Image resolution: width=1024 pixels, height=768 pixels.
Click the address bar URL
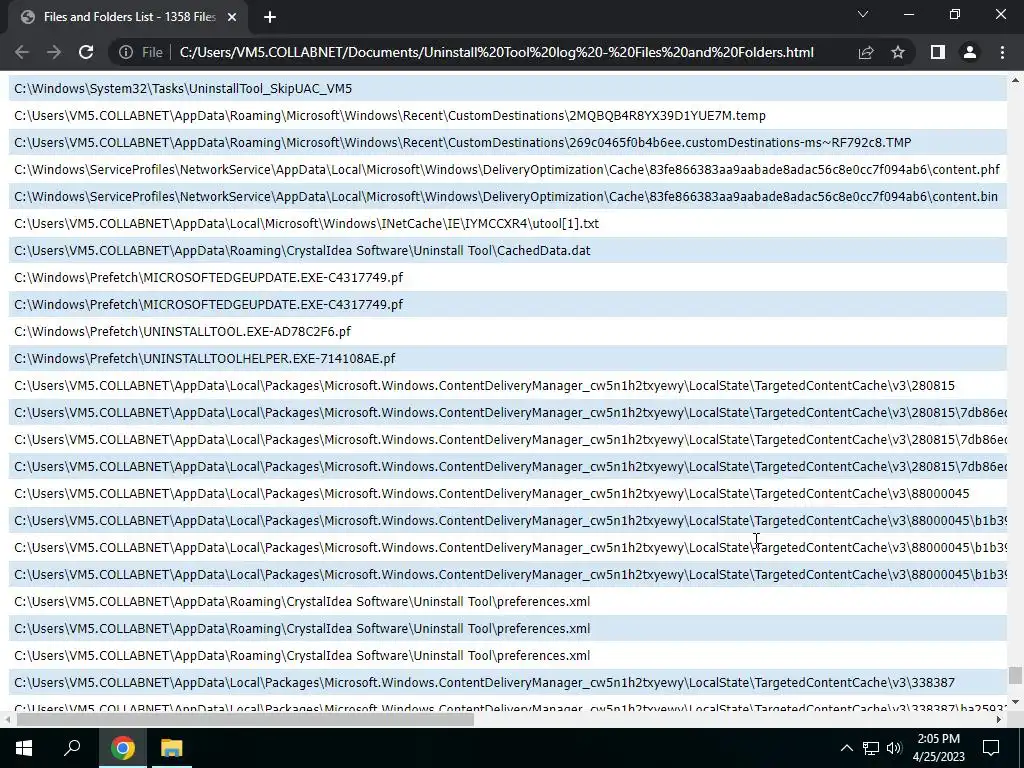[x=496, y=52]
